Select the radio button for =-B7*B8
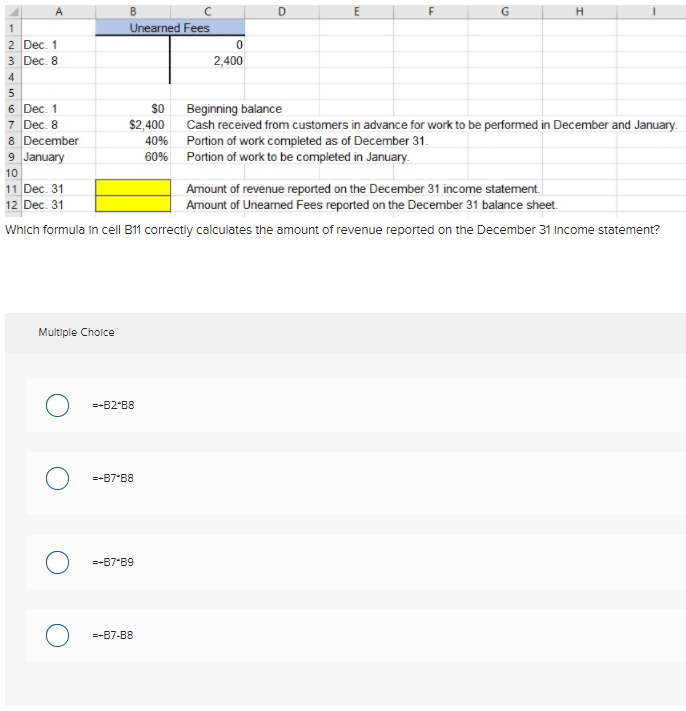The height and width of the screenshot is (711, 686). pos(57,478)
